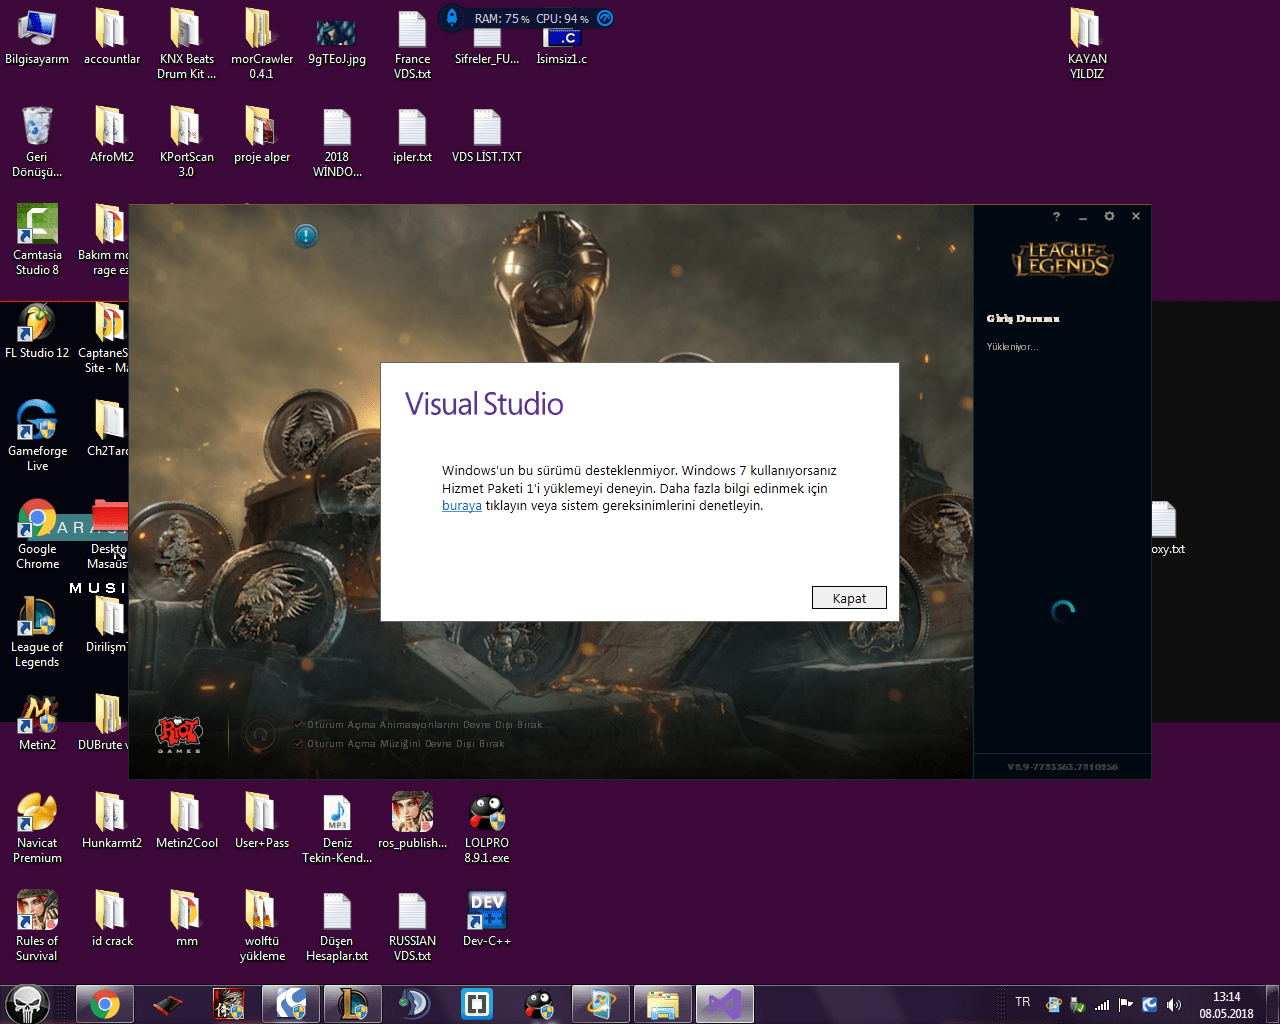Select the Düşen Hesaplar.txt file
The width and height of the screenshot is (1280, 1024).
(337, 926)
